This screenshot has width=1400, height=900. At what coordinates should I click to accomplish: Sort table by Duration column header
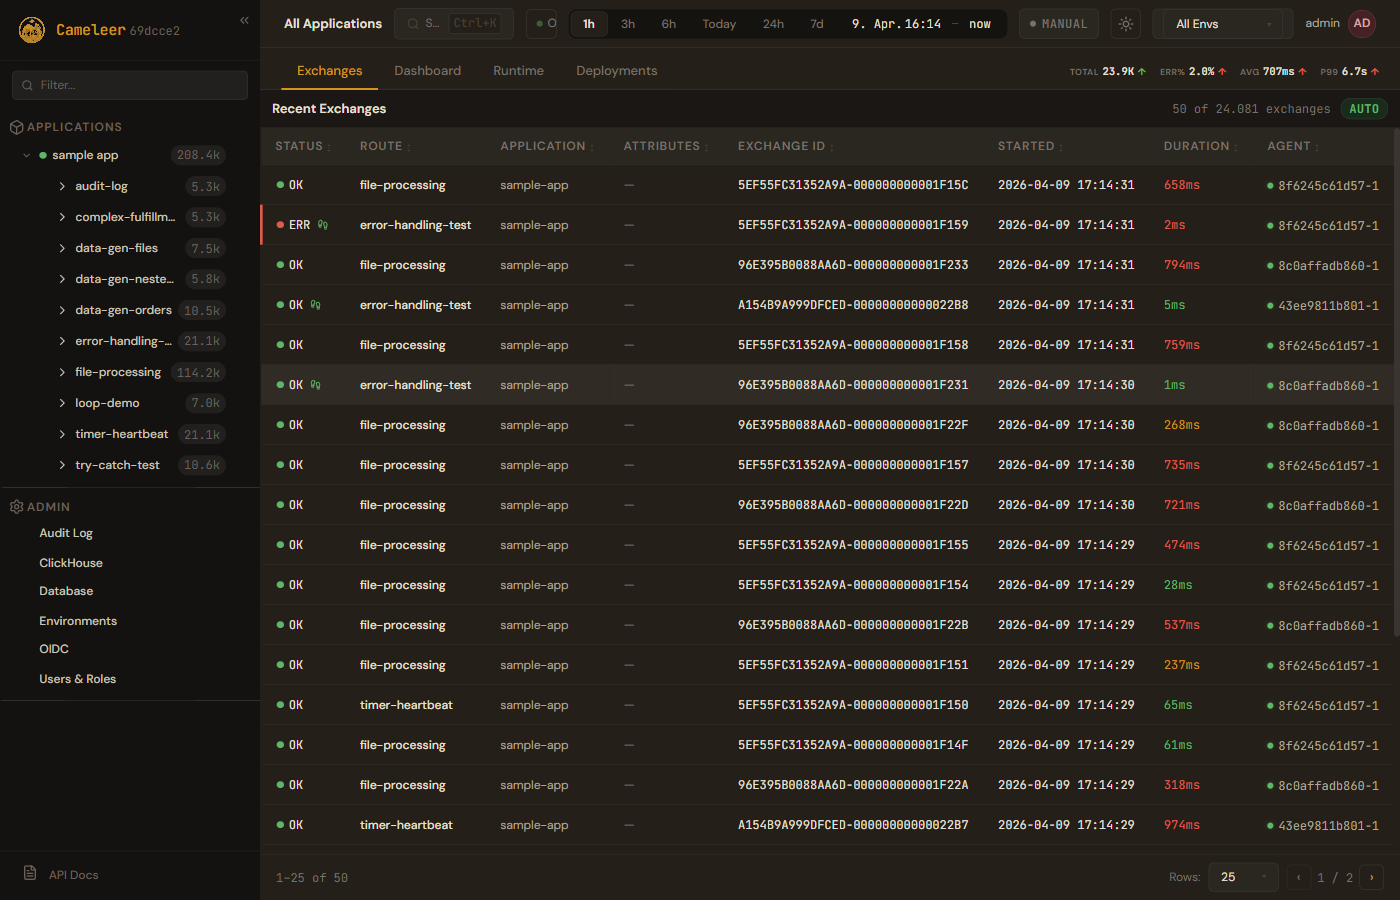[1196, 146]
